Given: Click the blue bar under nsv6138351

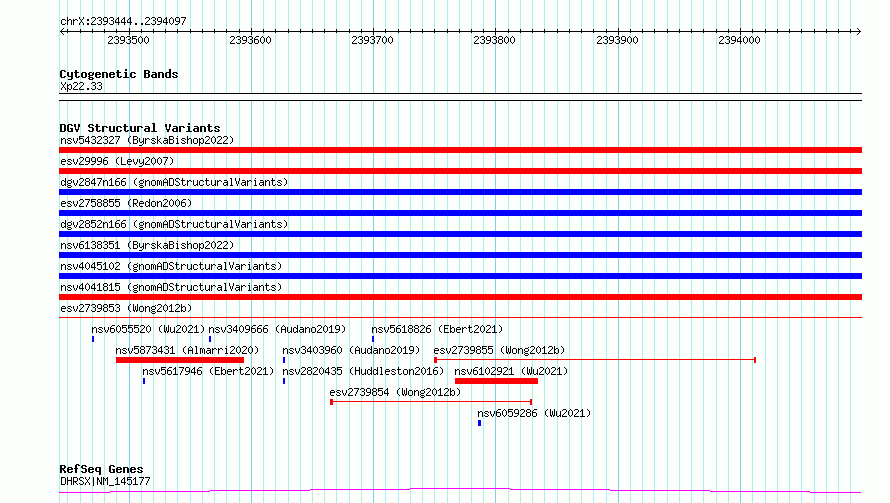Looking at the screenshot, I should (460, 255).
